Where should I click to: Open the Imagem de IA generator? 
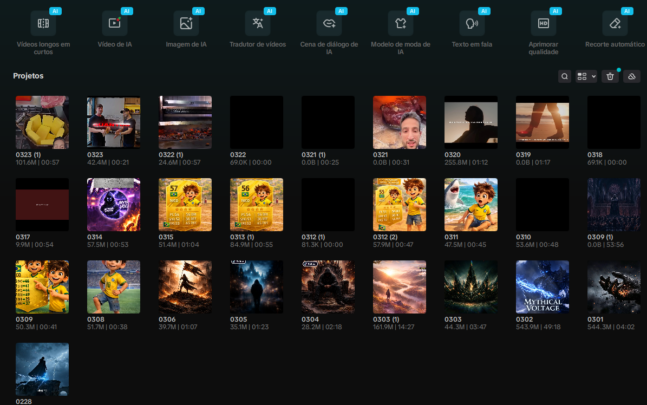pyautogui.click(x=185, y=23)
